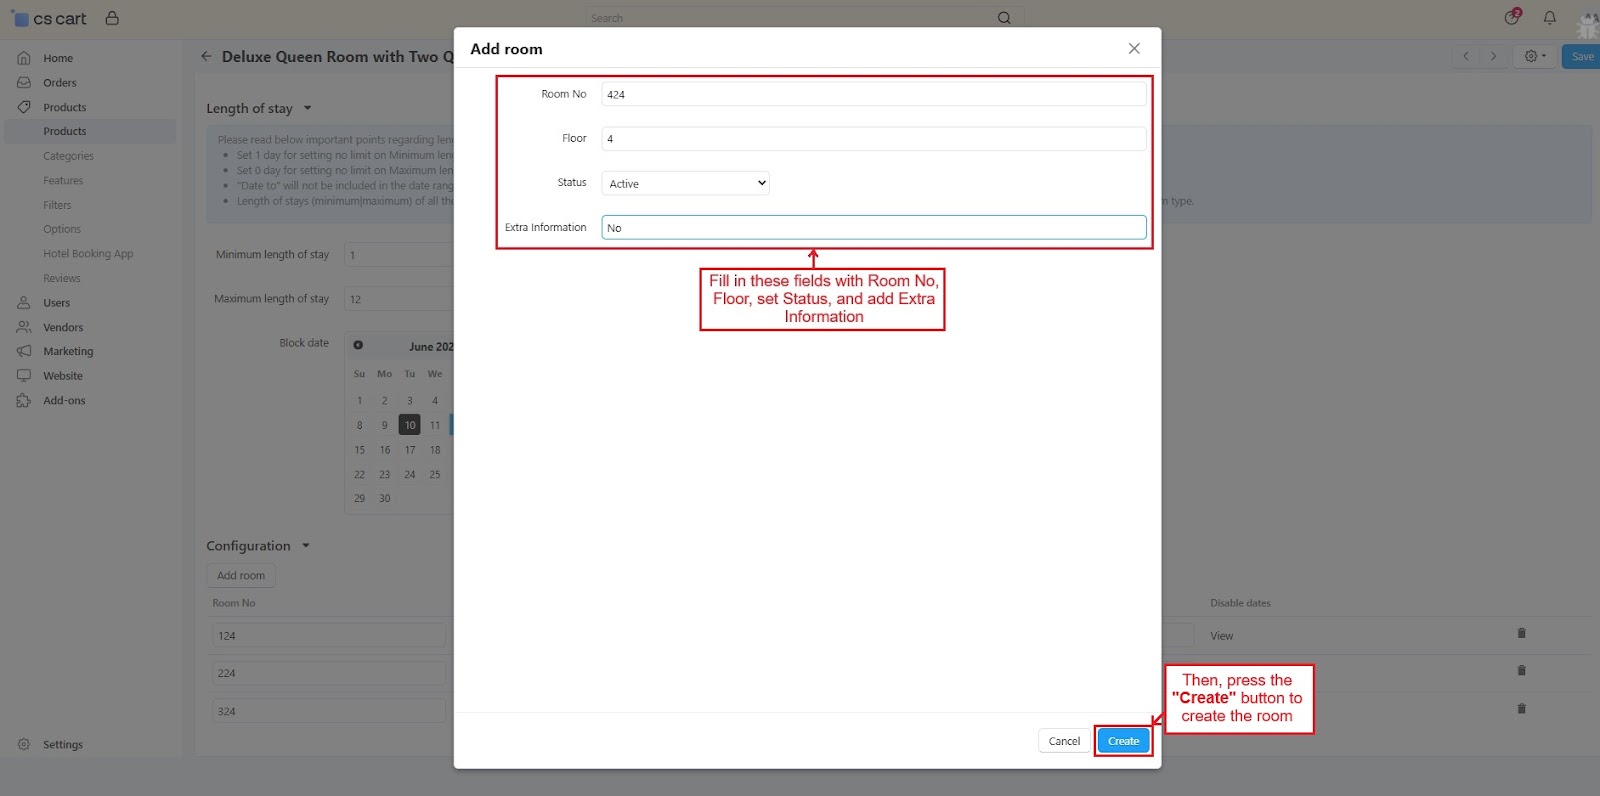Go to the previous product arrow

(x=1466, y=57)
